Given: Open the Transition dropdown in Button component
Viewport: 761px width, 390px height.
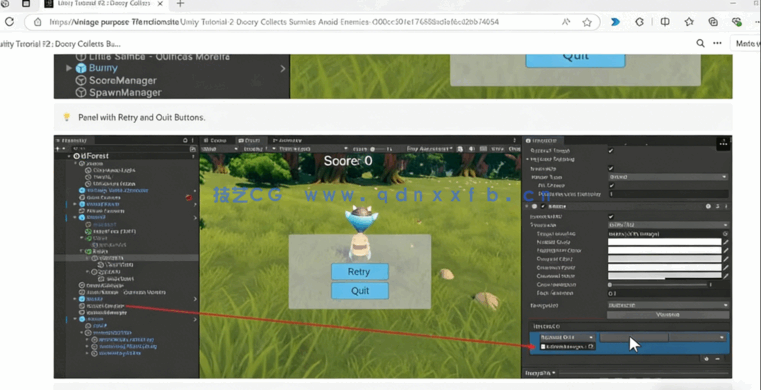Looking at the screenshot, I should coord(668,225).
